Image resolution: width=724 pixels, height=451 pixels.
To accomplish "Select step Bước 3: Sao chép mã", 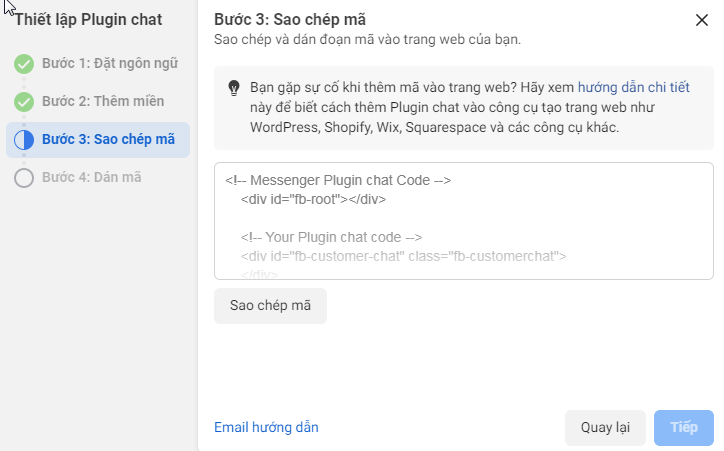I will point(98,139).
